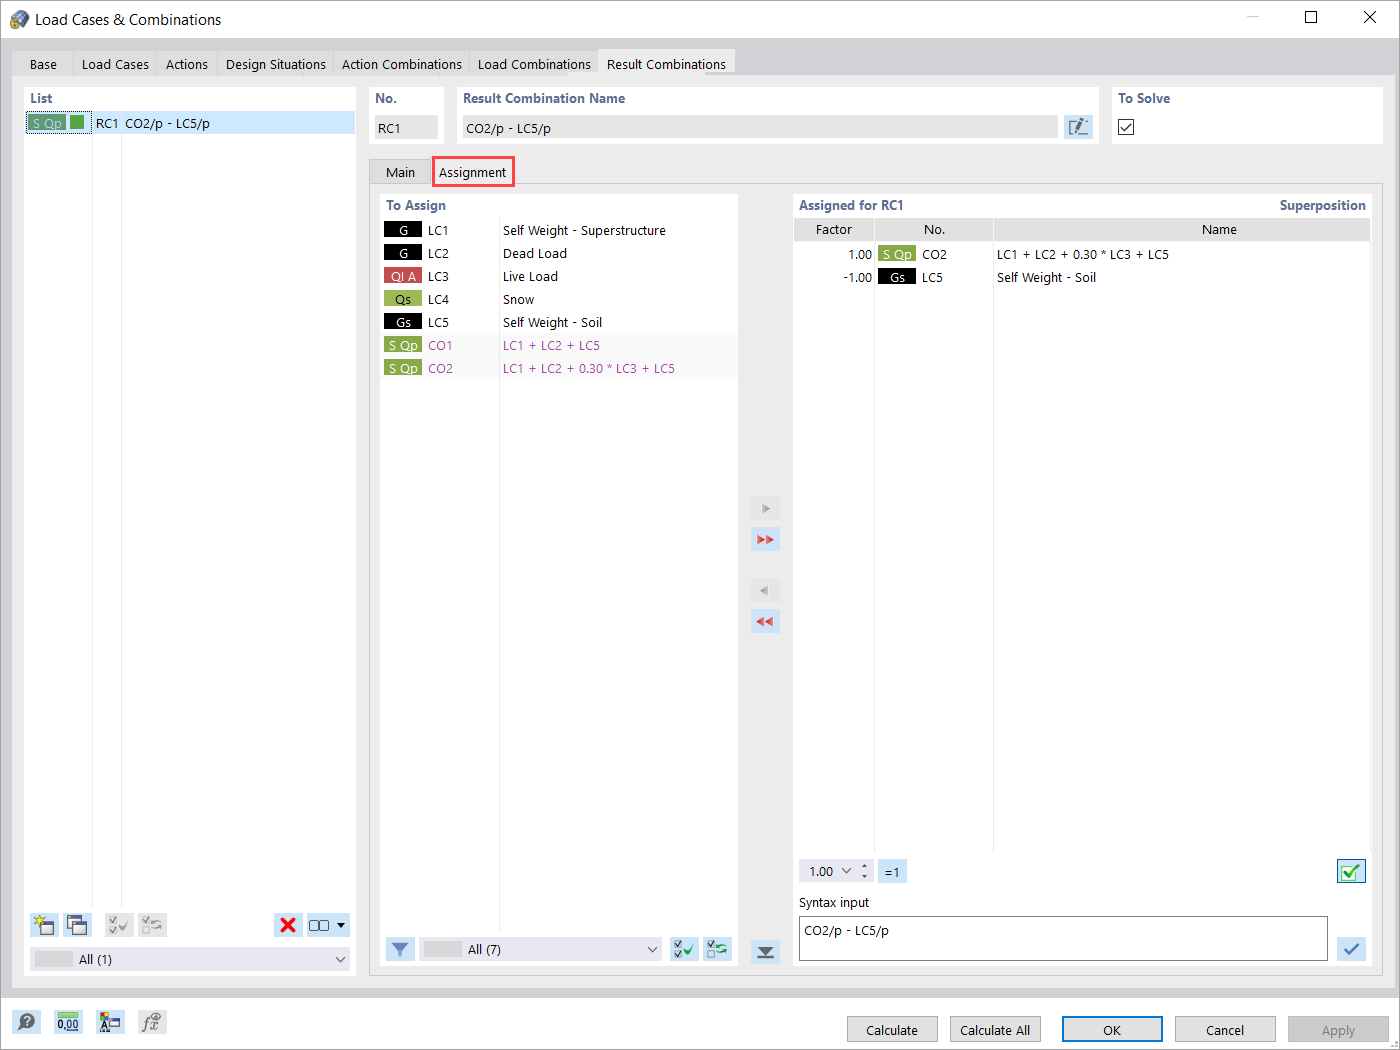Image resolution: width=1400 pixels, height=1050 pixels.
Task: Select LC2 Dead Load row
Action: coord(559,253)
